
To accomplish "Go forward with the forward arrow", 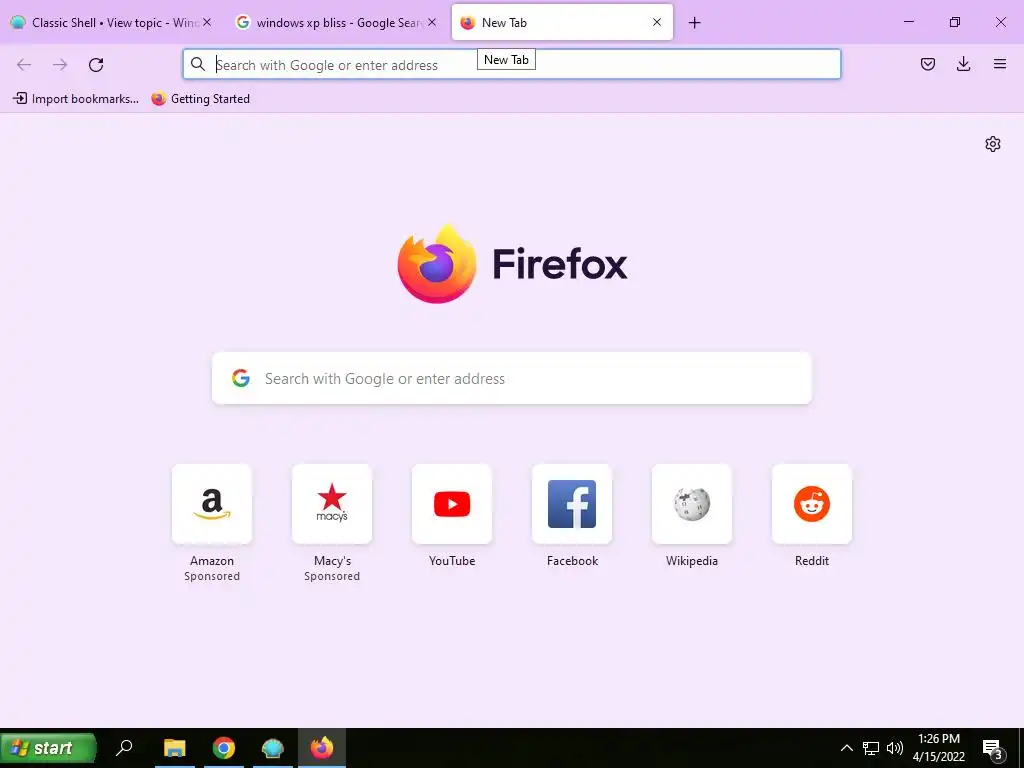I will (60, 64).
